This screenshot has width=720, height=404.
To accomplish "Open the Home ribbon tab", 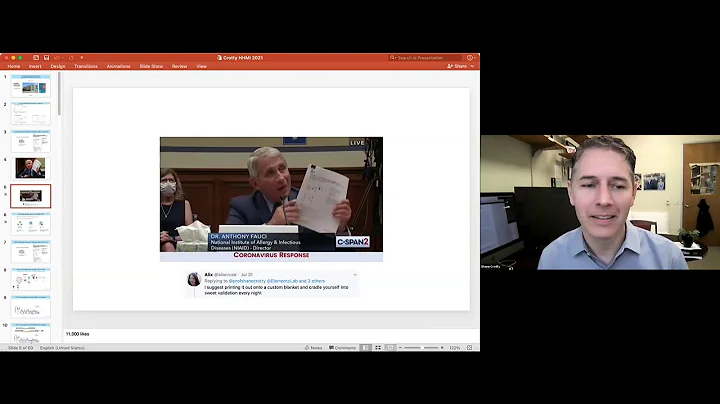I will point(14,67).
